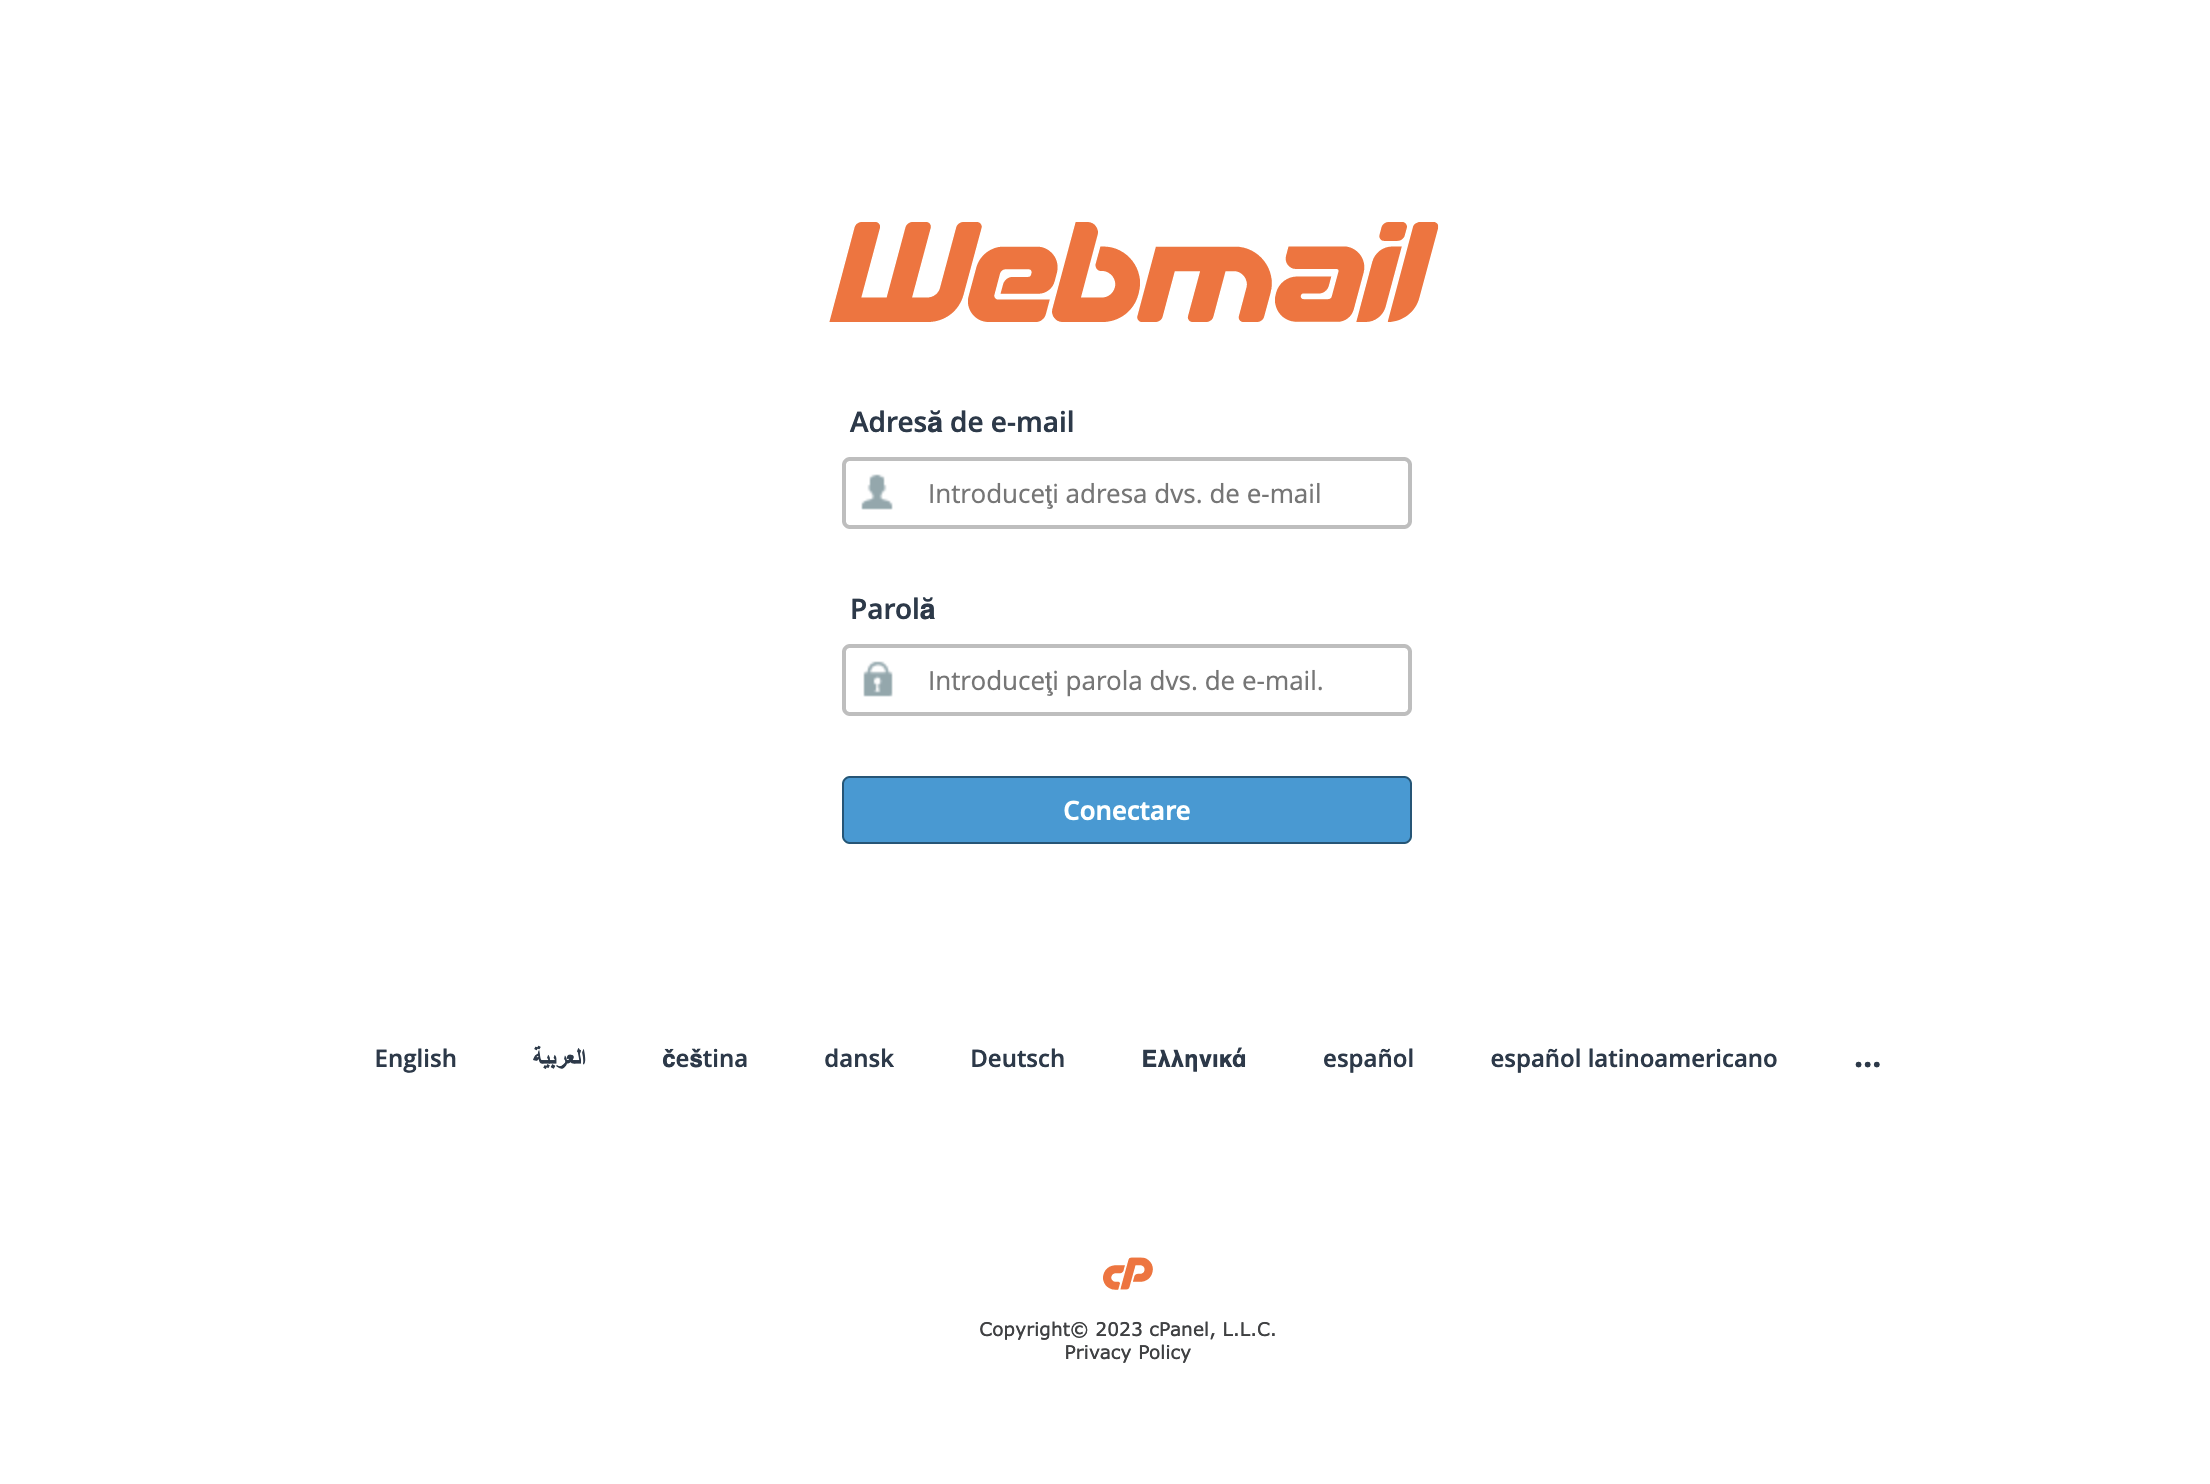Select Ελληνικά language option
Screen dimensions: 2210x1484
pos(1192,1058)
